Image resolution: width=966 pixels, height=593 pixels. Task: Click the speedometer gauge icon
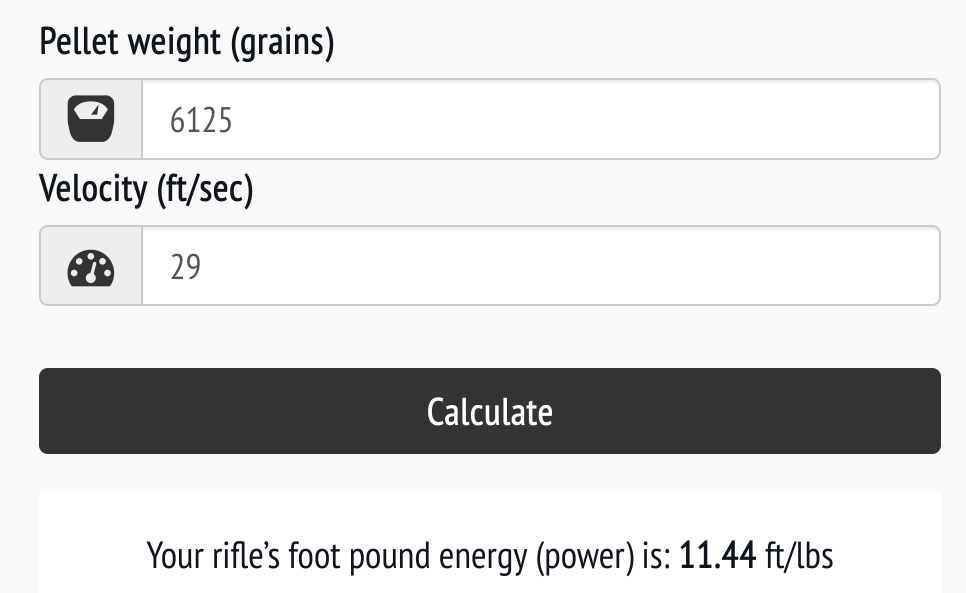91,267
